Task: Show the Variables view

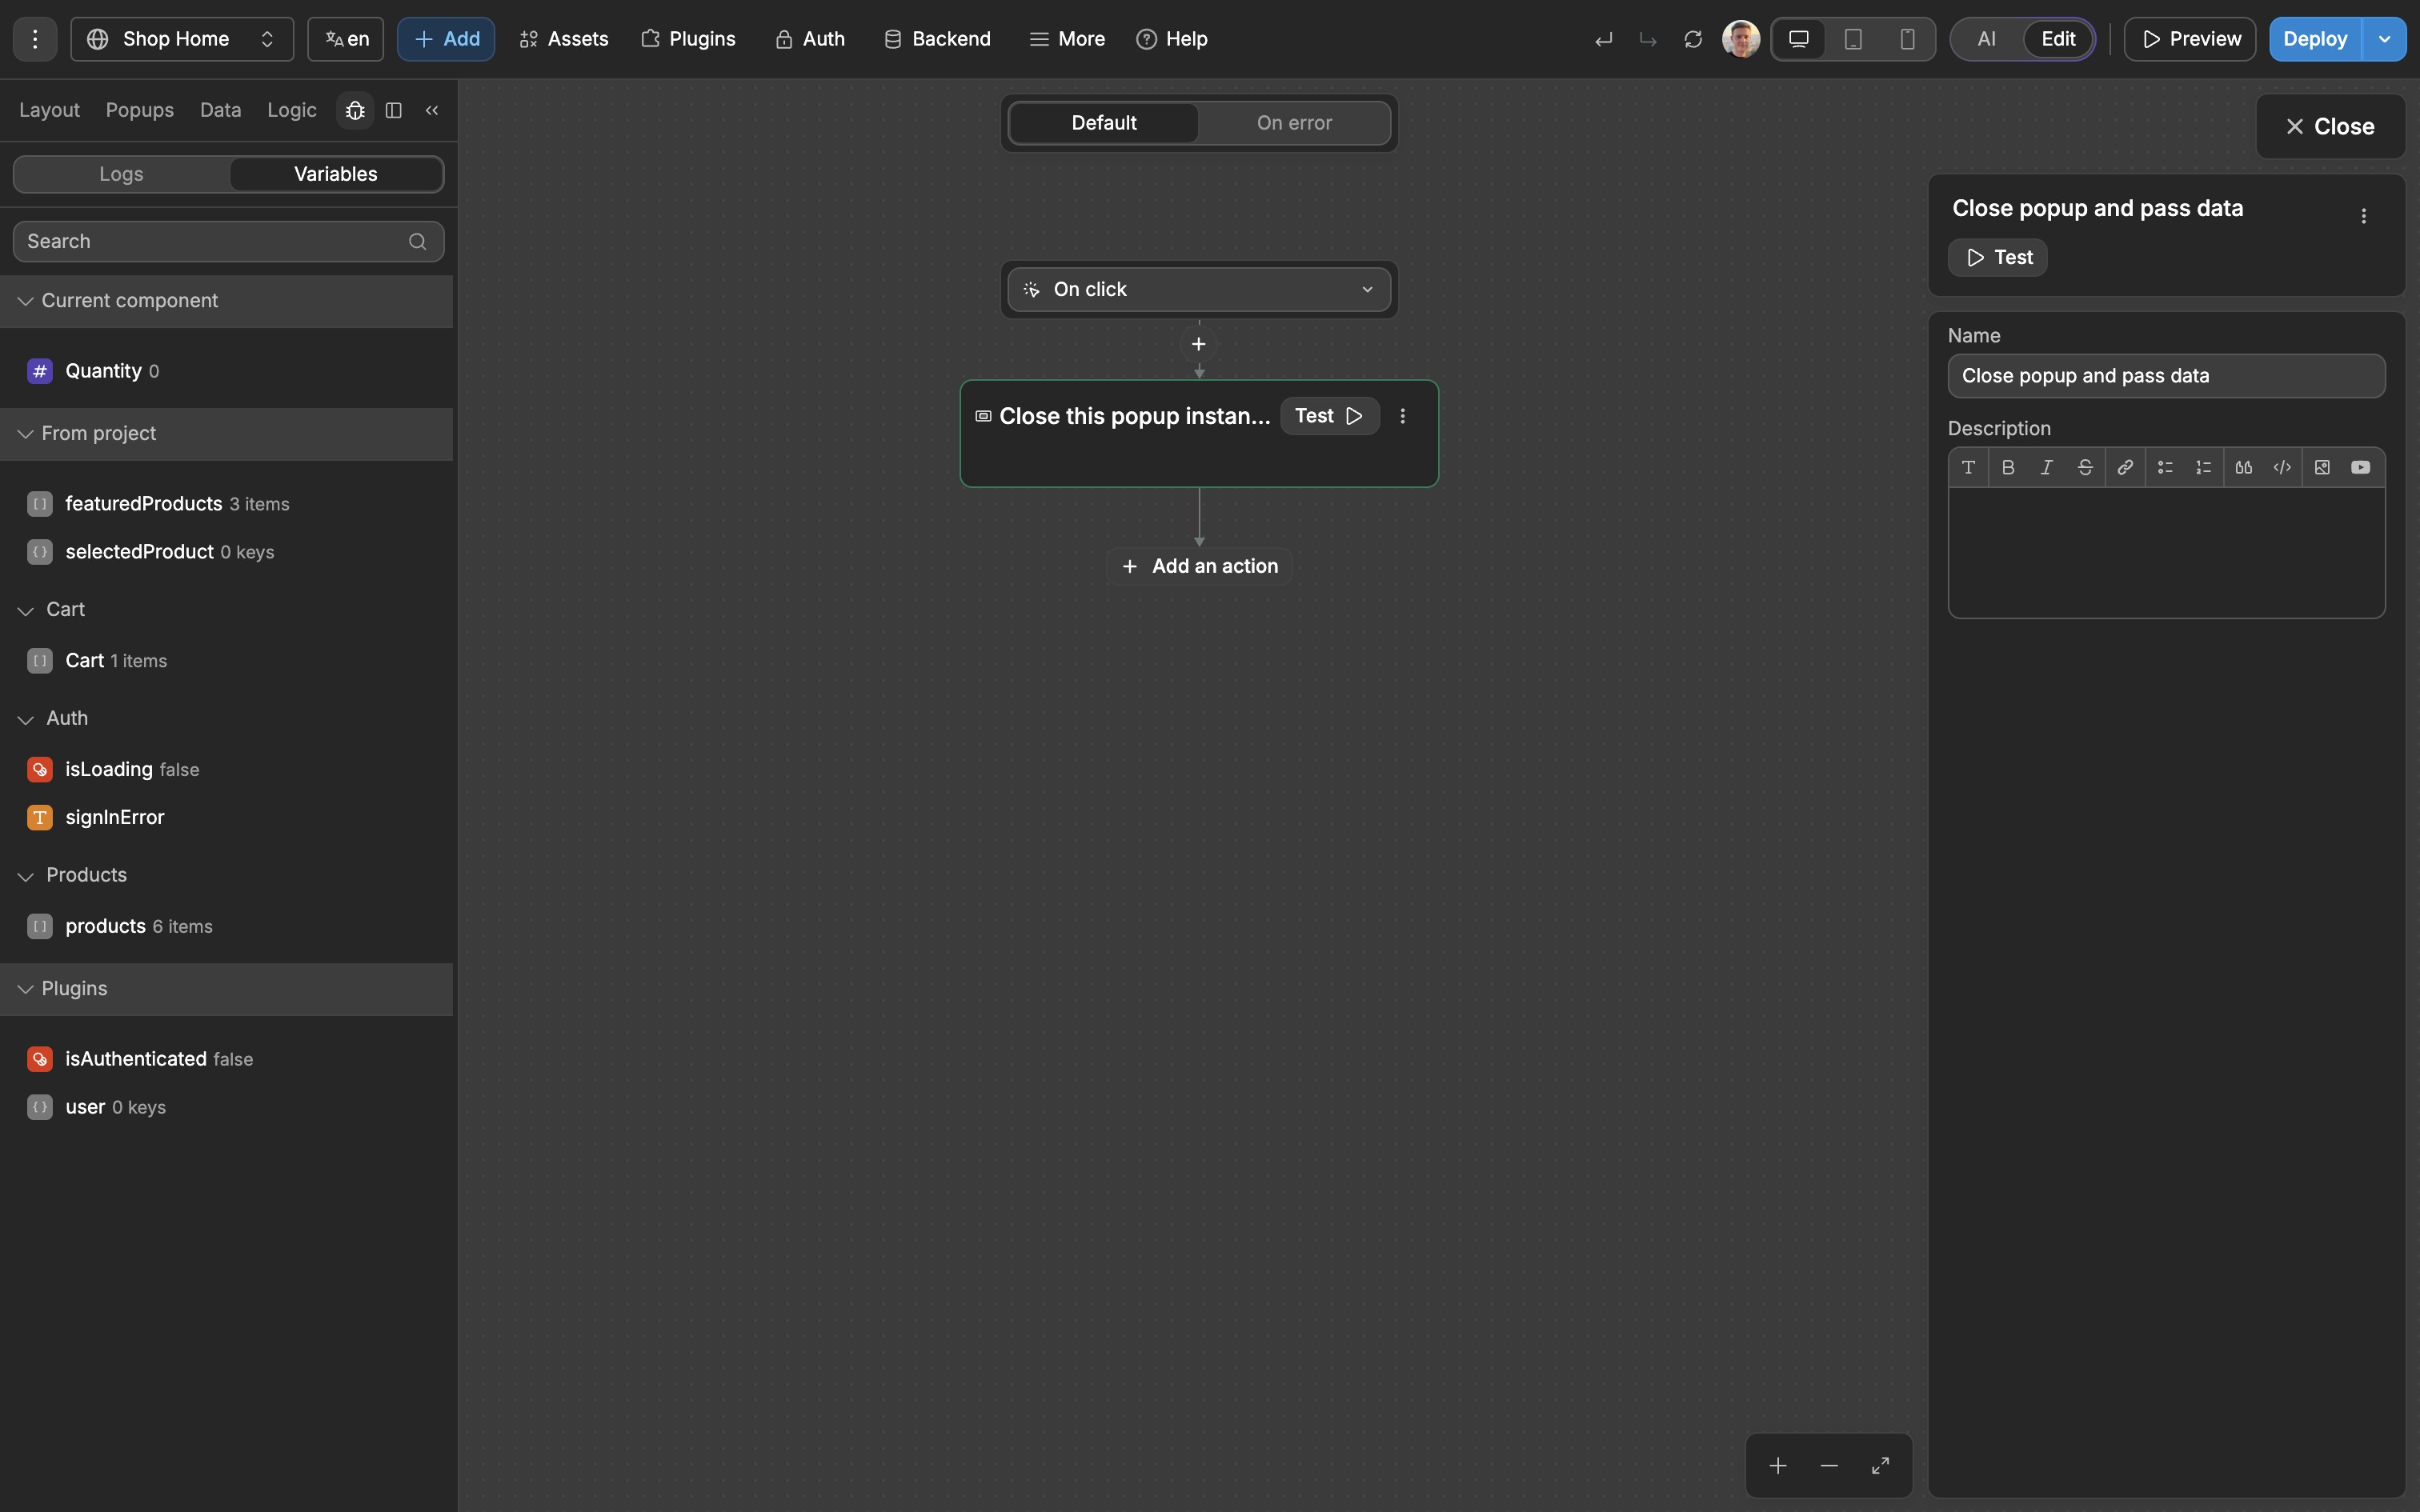Action: (x=336, y=174)
